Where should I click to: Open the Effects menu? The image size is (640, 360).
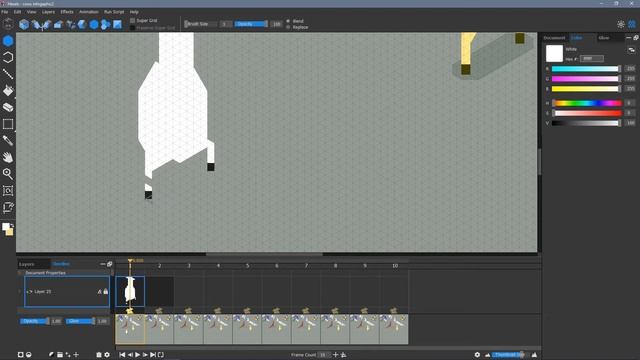67,12
